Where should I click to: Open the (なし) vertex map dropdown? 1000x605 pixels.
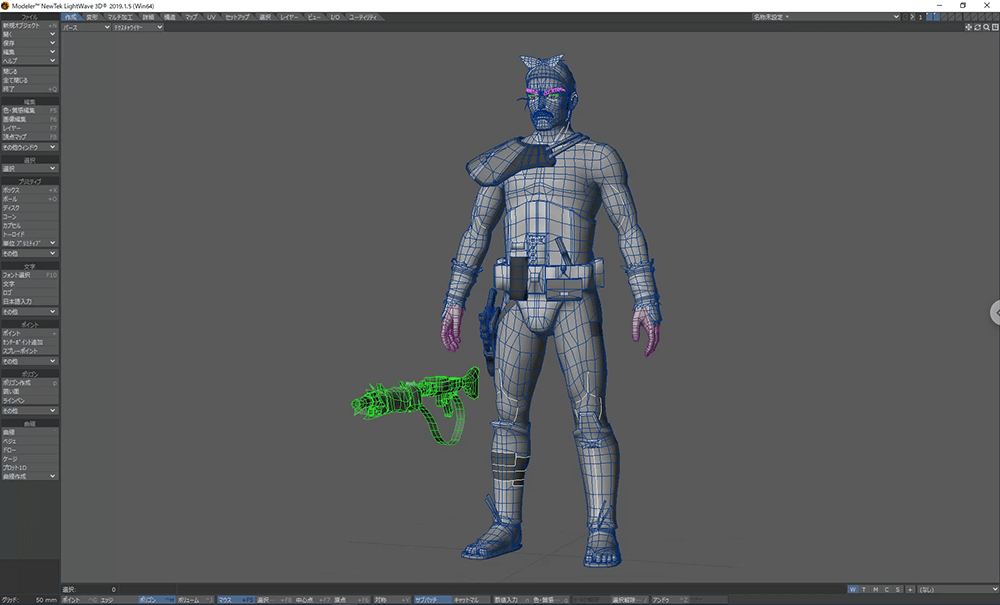point(958,590)
